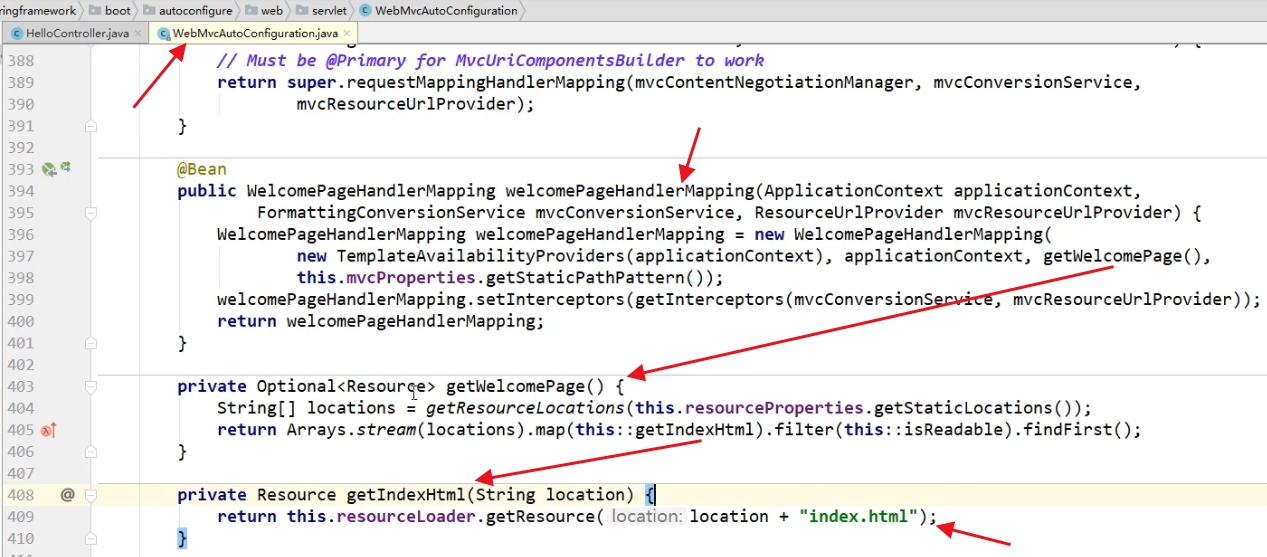Click super.requestMappingHandlerMapping on line 389
Image resolution: width=1267 pixels, height=557 pixels.
455,83
